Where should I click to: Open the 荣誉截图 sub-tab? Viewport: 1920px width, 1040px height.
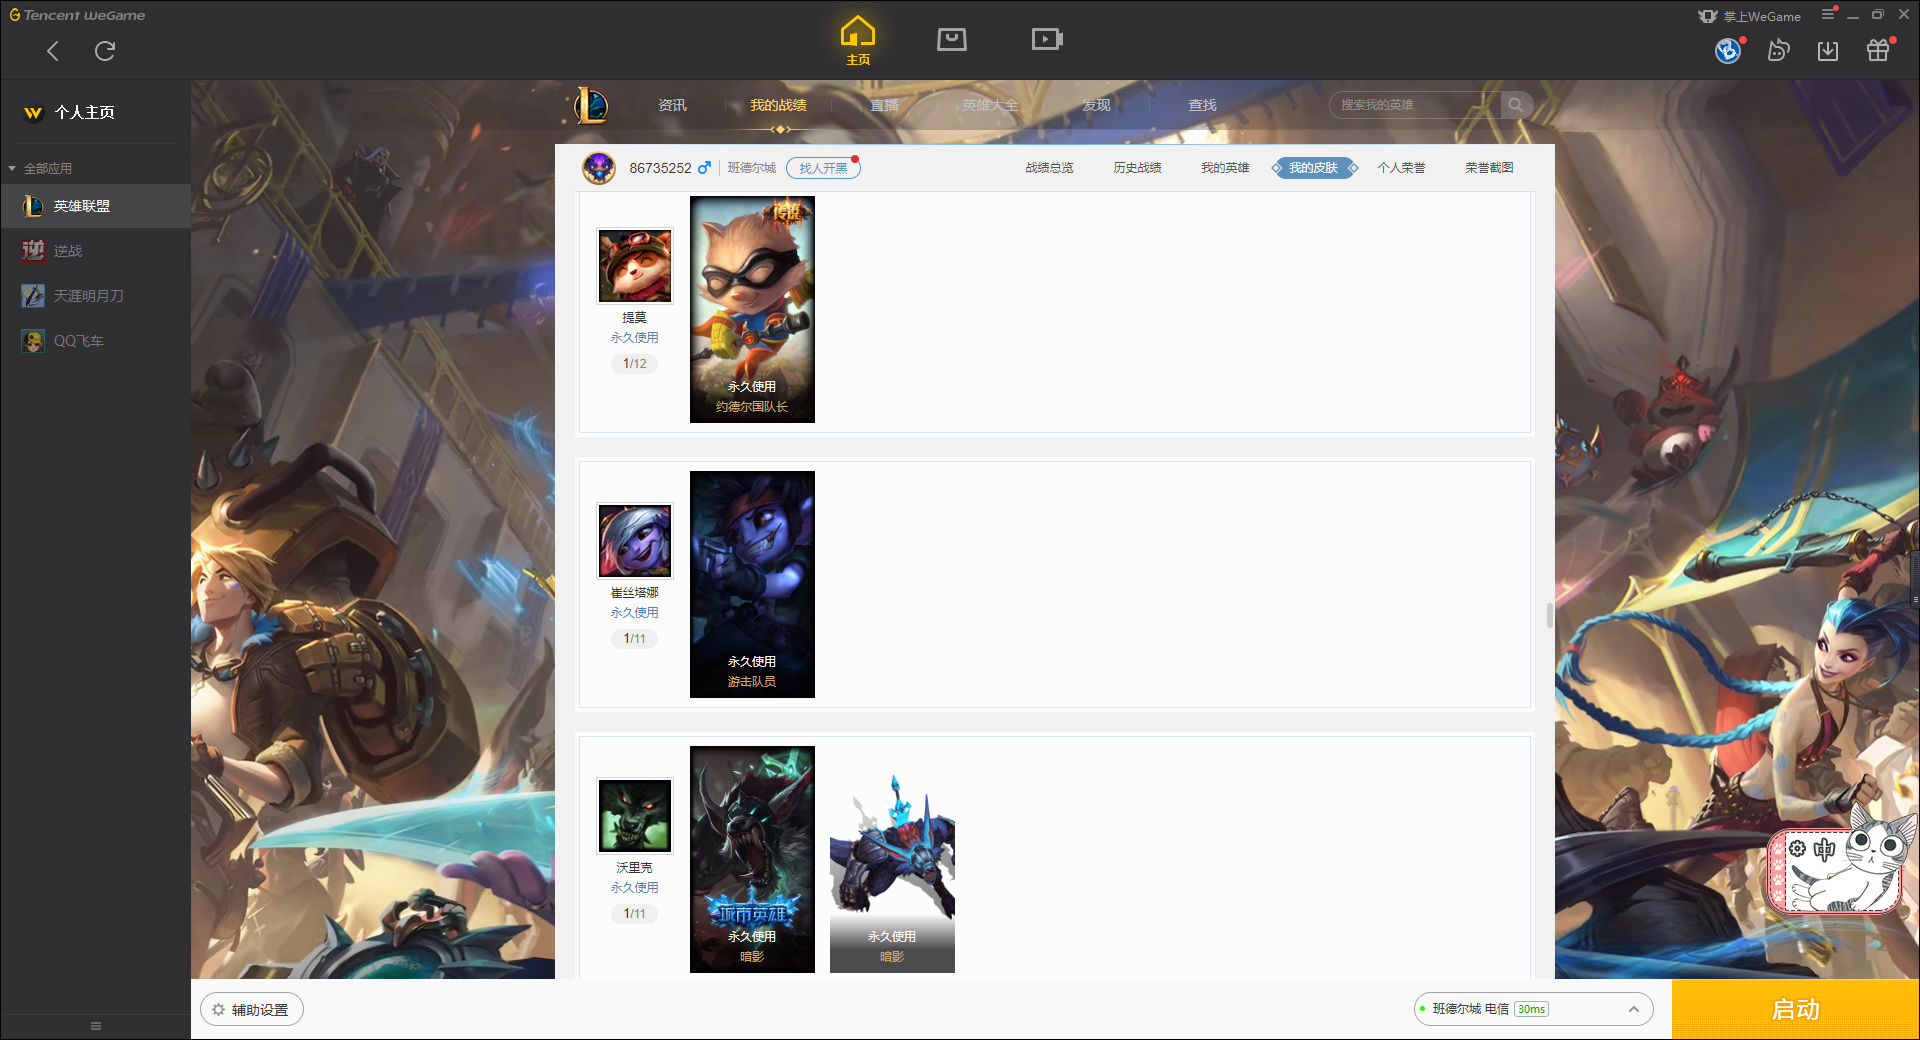(x=1489, y=168)
